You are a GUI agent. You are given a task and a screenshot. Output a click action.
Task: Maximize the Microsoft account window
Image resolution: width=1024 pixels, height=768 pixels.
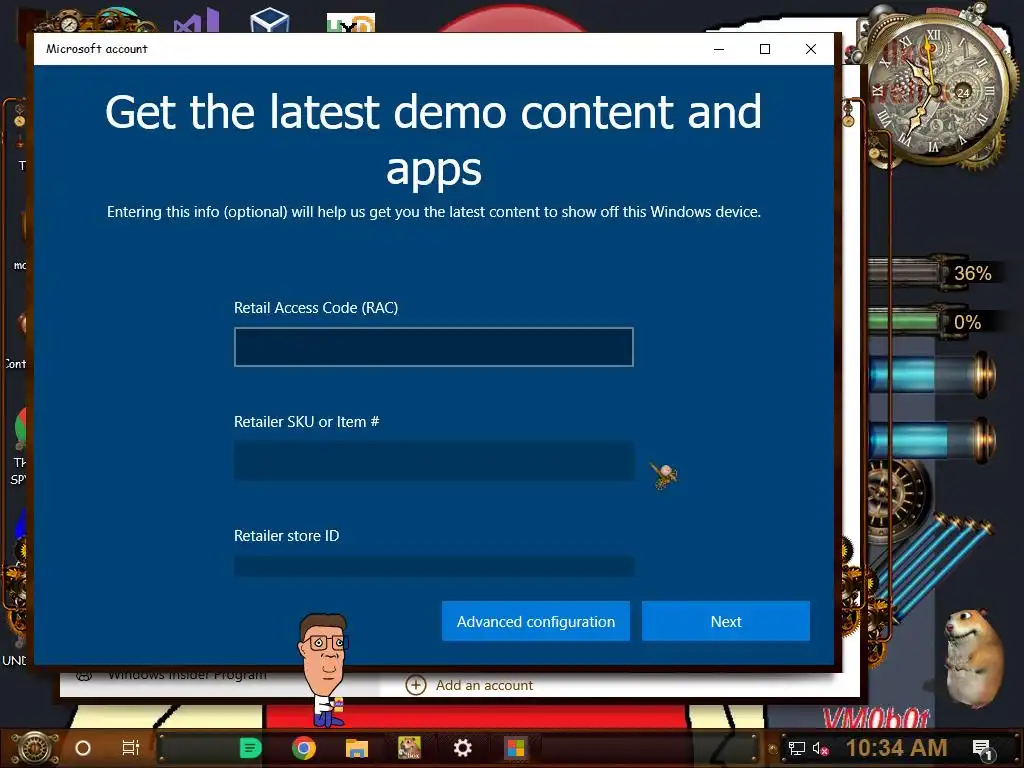pos(765,49)
